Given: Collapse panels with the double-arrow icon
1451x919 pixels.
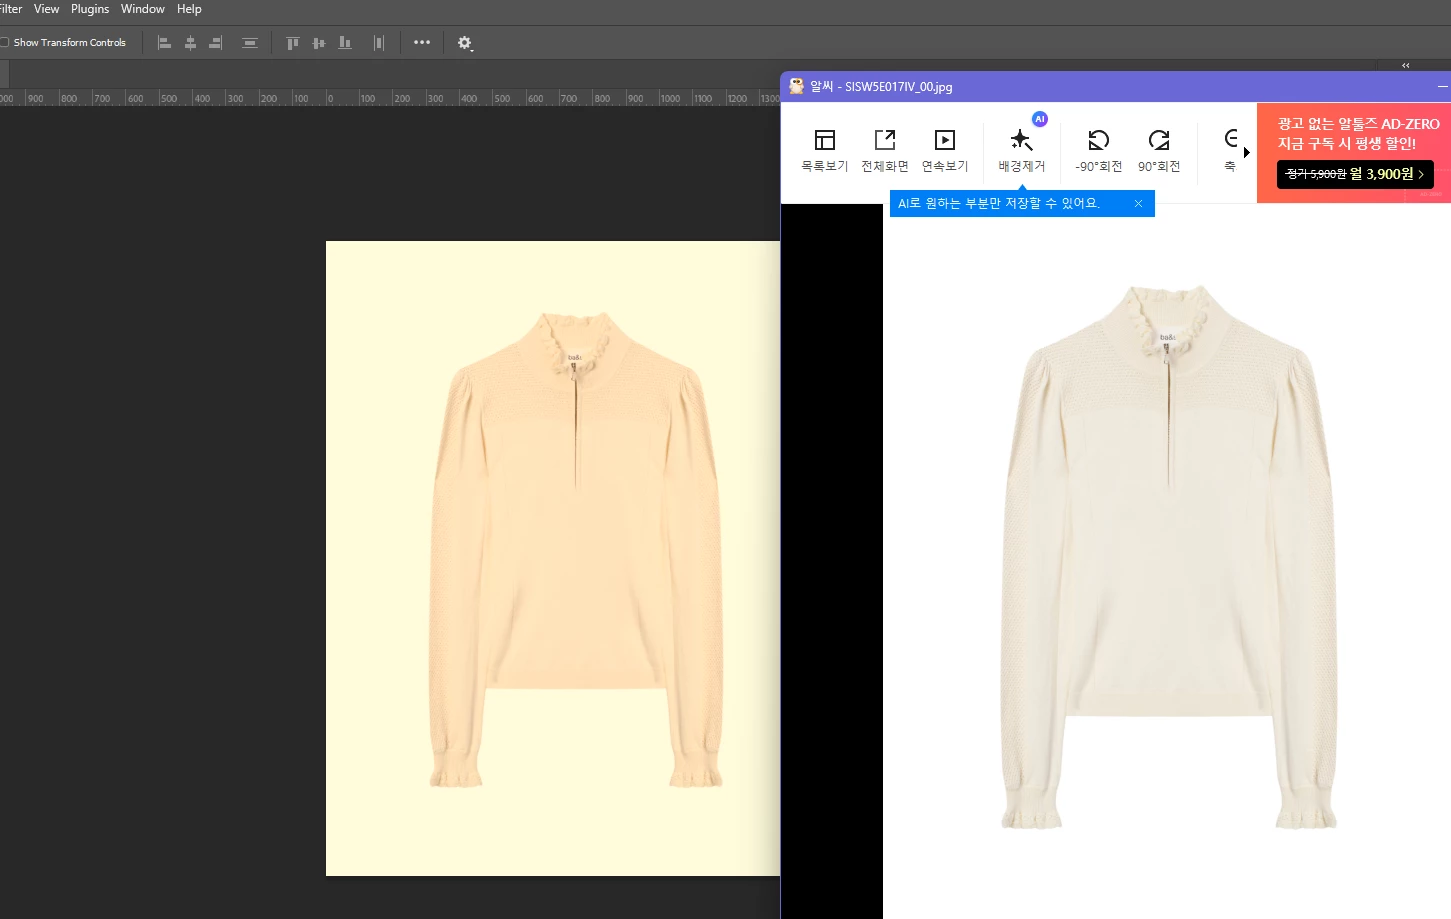Looking at the screenshot, I should [1405, 65].
